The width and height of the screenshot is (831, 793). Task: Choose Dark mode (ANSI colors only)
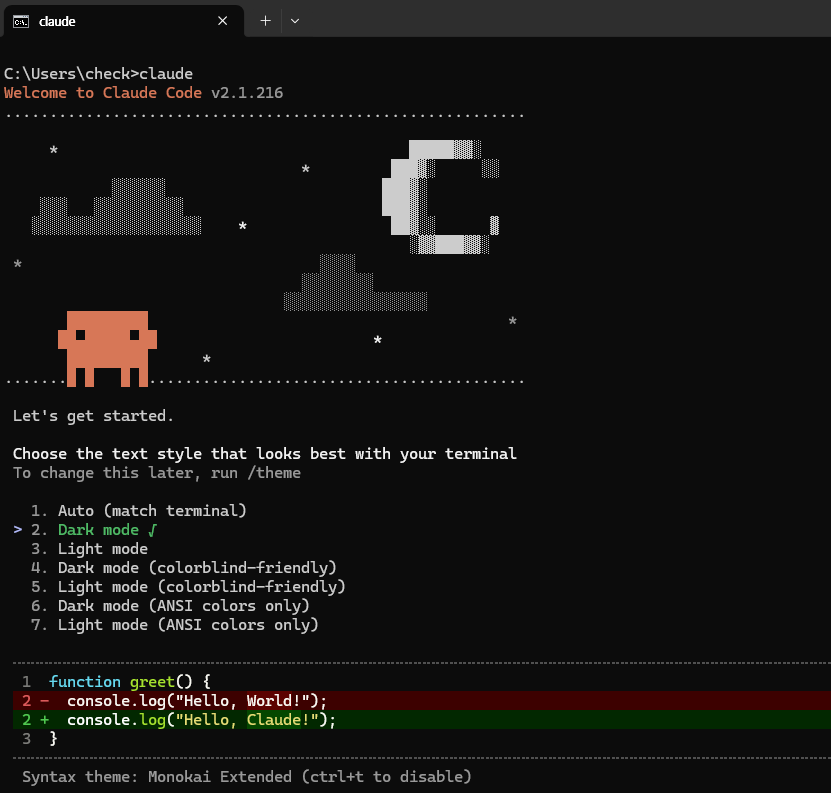click(x=170, y=606)
